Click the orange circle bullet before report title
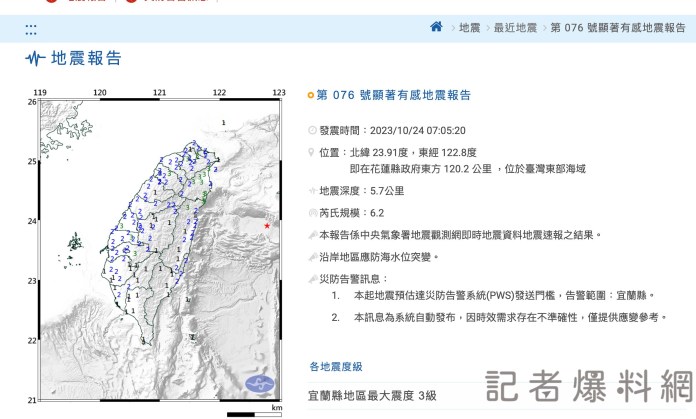This screenshot has width=696, height=419. pyautogui.click(x=311, y=95)
